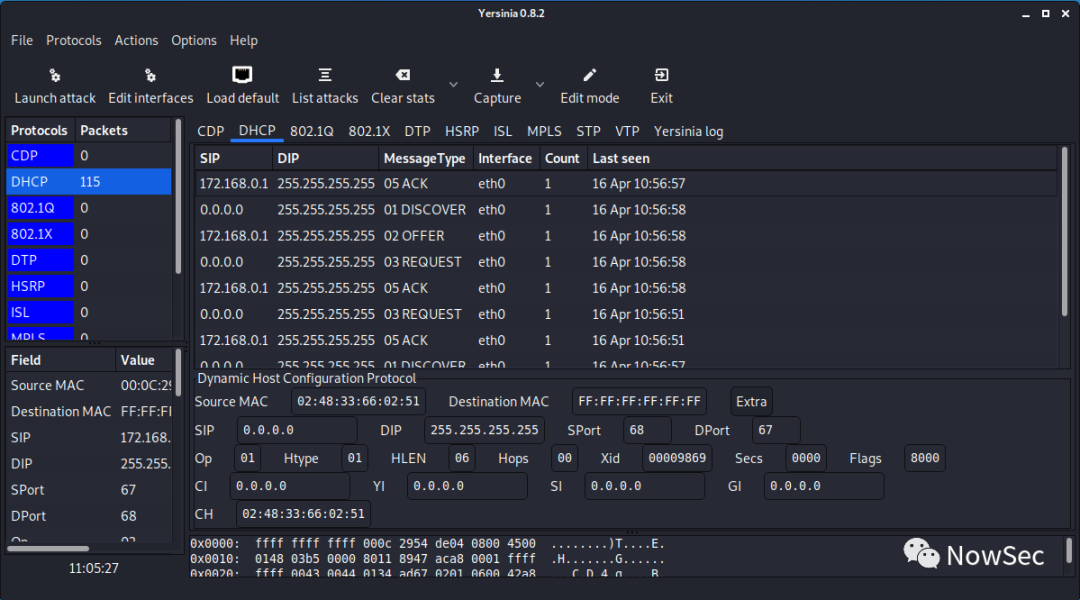This screenshot has width=1080, height=600.
Task: Expand the dropdown arrow beside Clear stats
Action: pyautogui.click(x=453, y=84)
